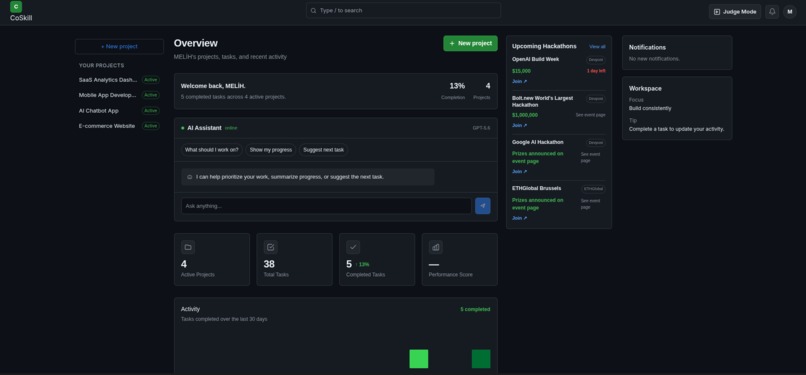Join the ETHGlobal Brussels hackathon
Image resolution: width=806 pixels, height=375 pixels.
519,218
